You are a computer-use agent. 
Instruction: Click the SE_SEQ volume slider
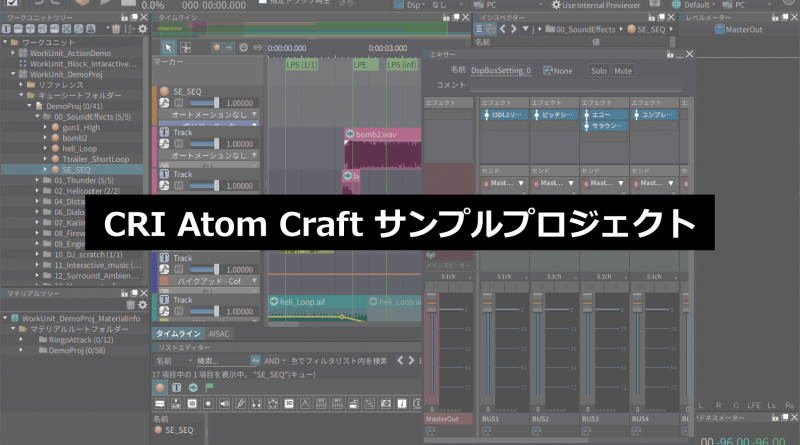pyautogui.click(x=204, y=103)
